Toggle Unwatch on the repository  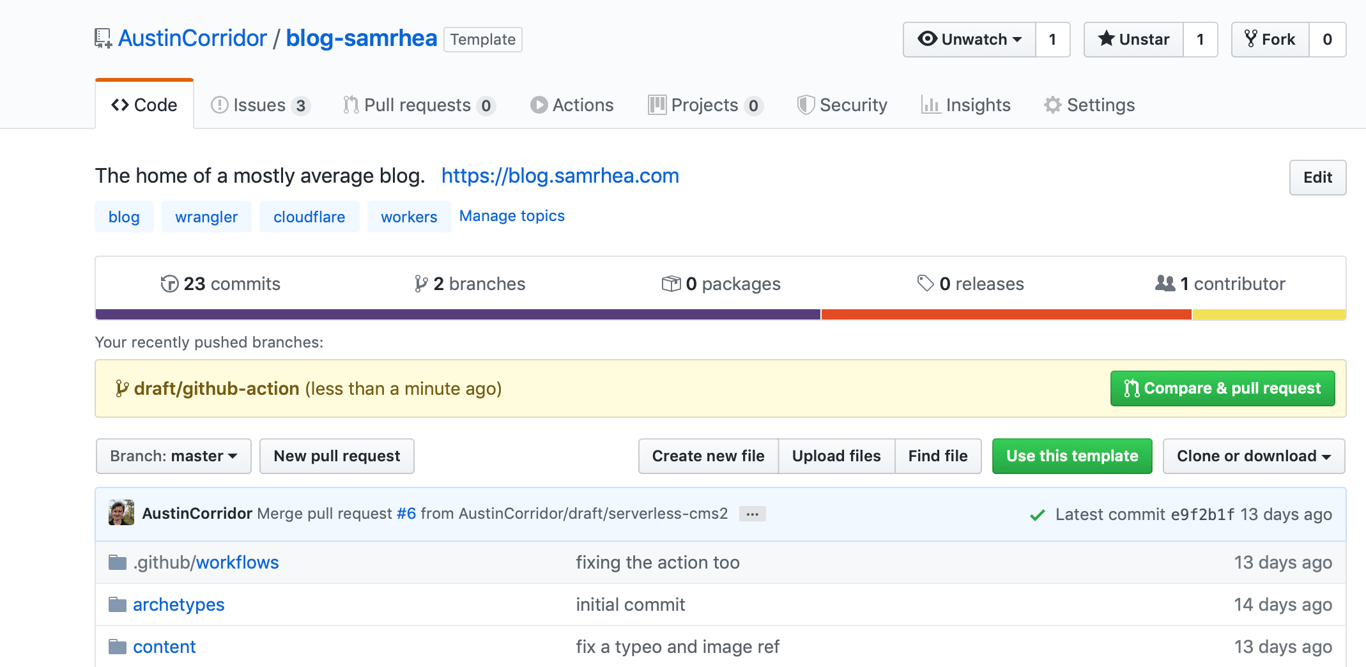click(969, 39)
